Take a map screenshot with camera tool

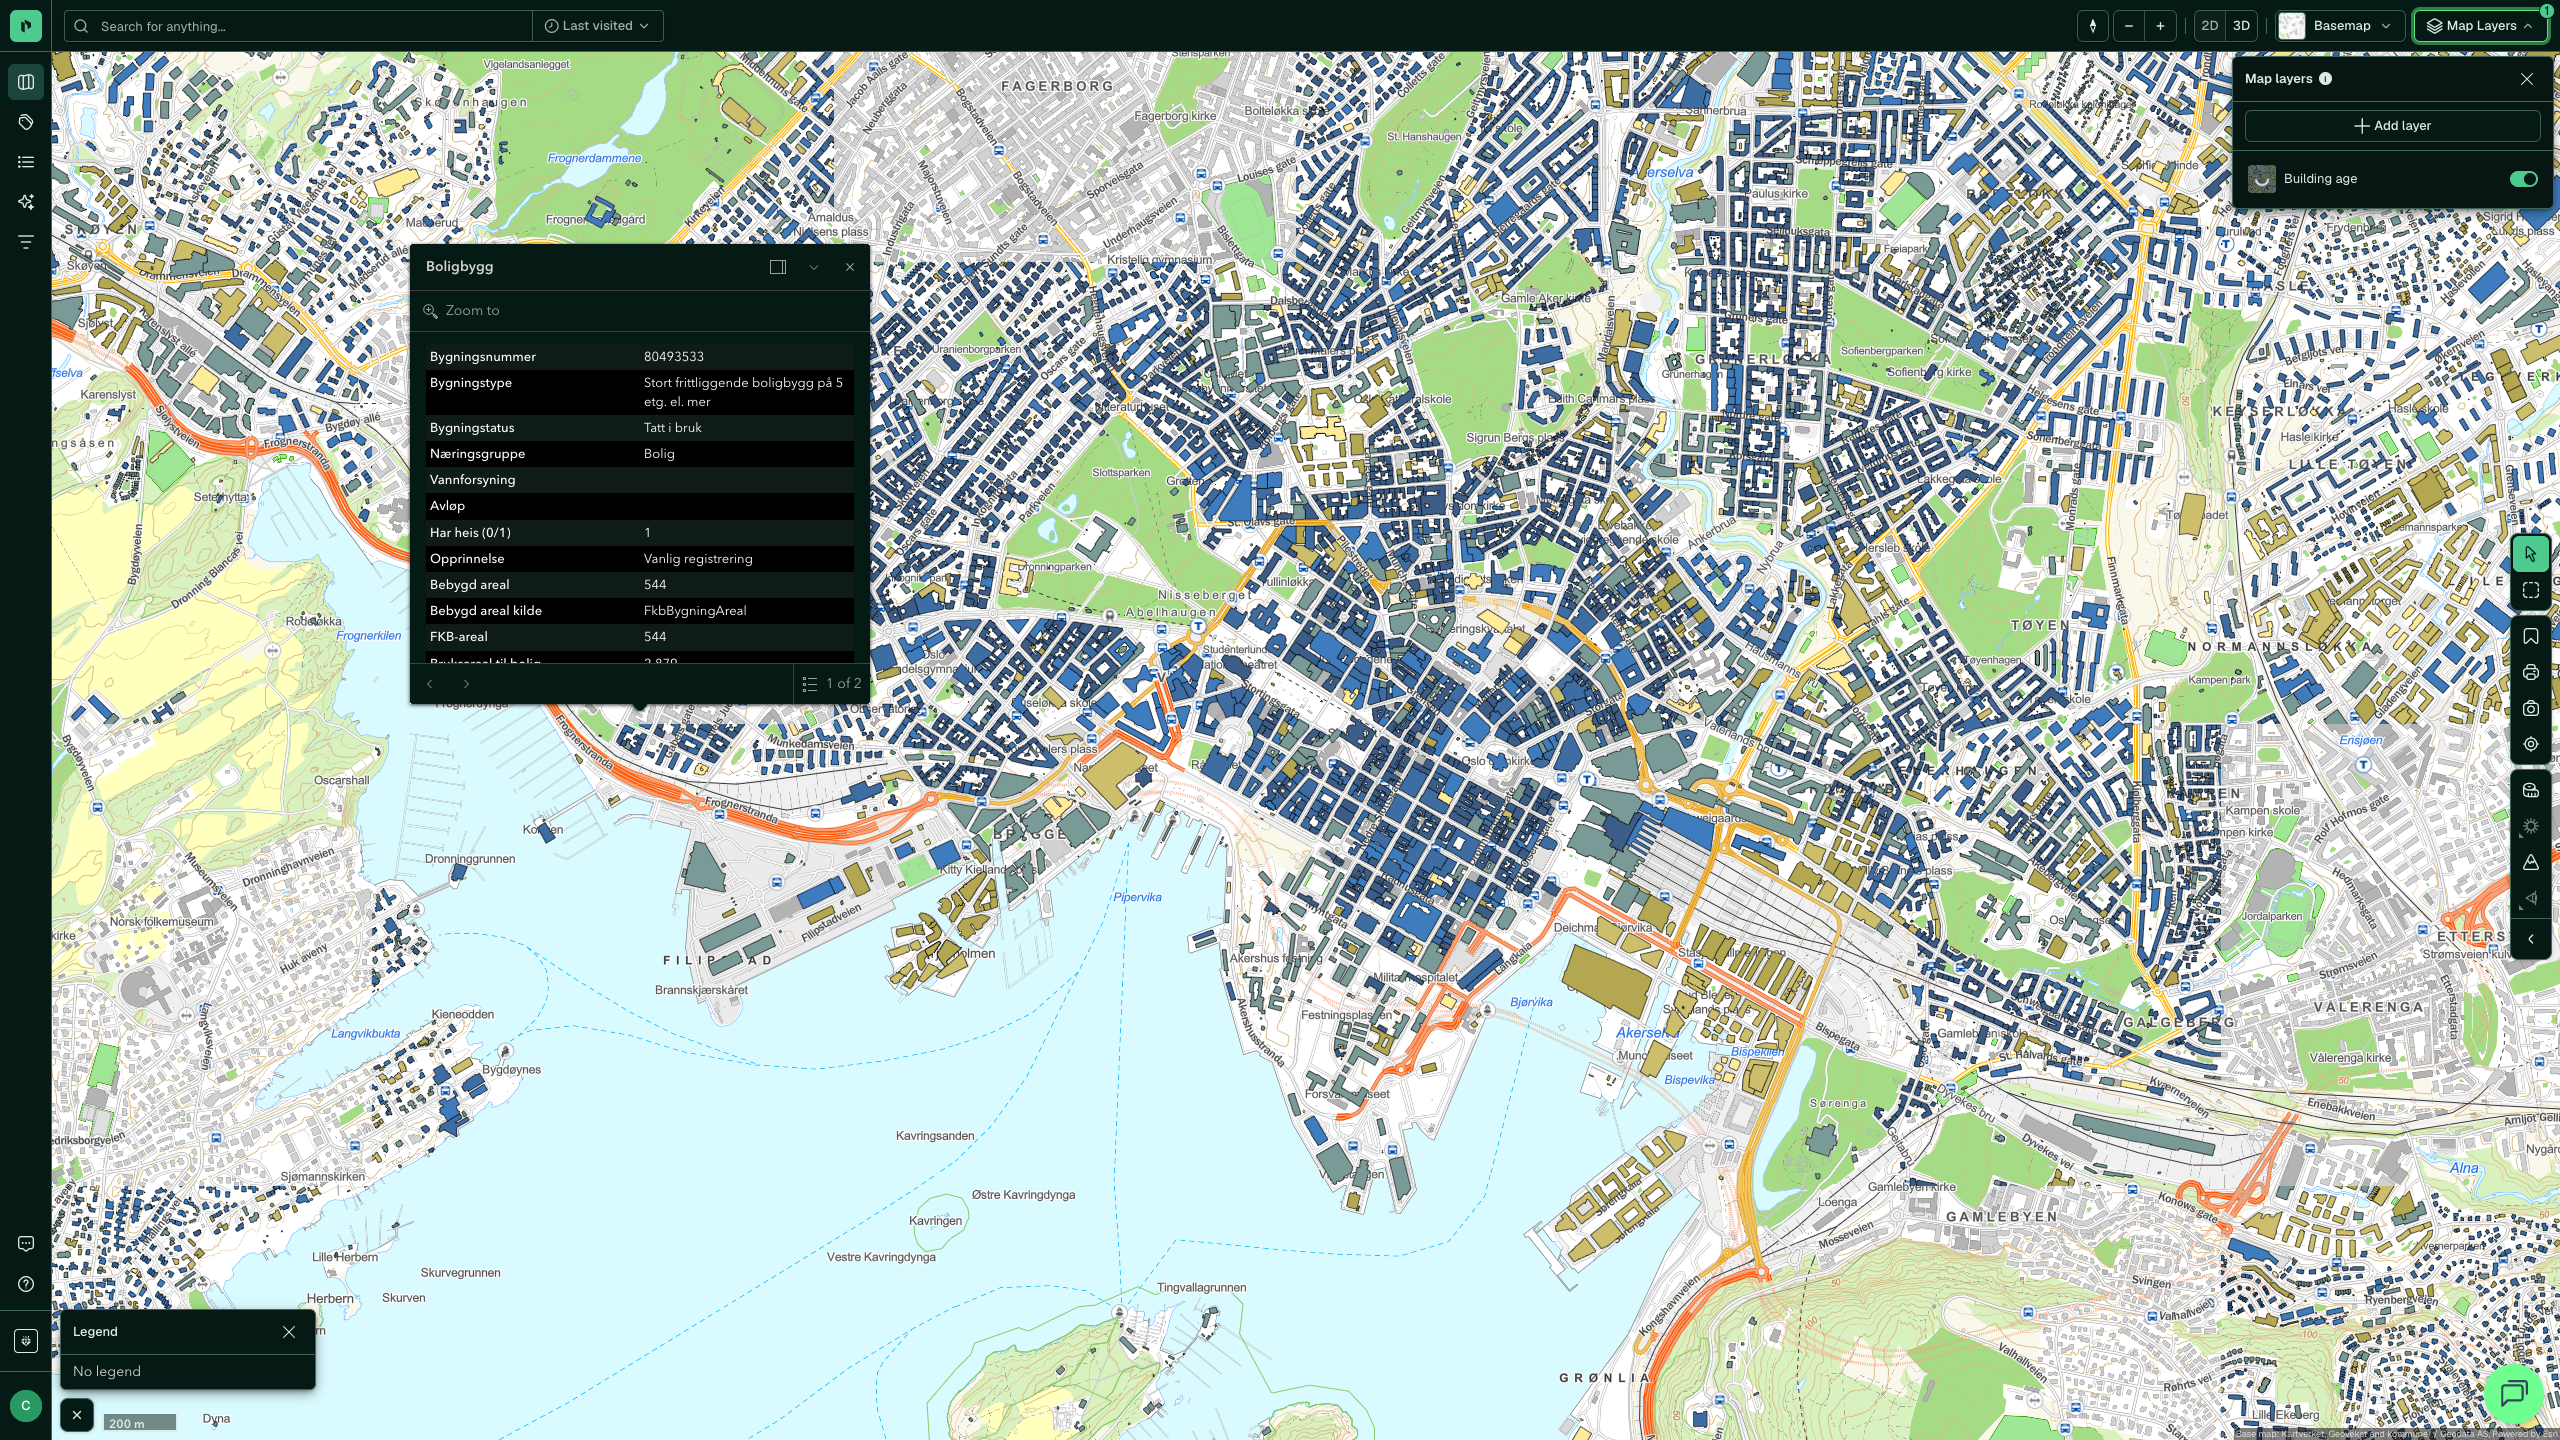tap(2531, 708)
